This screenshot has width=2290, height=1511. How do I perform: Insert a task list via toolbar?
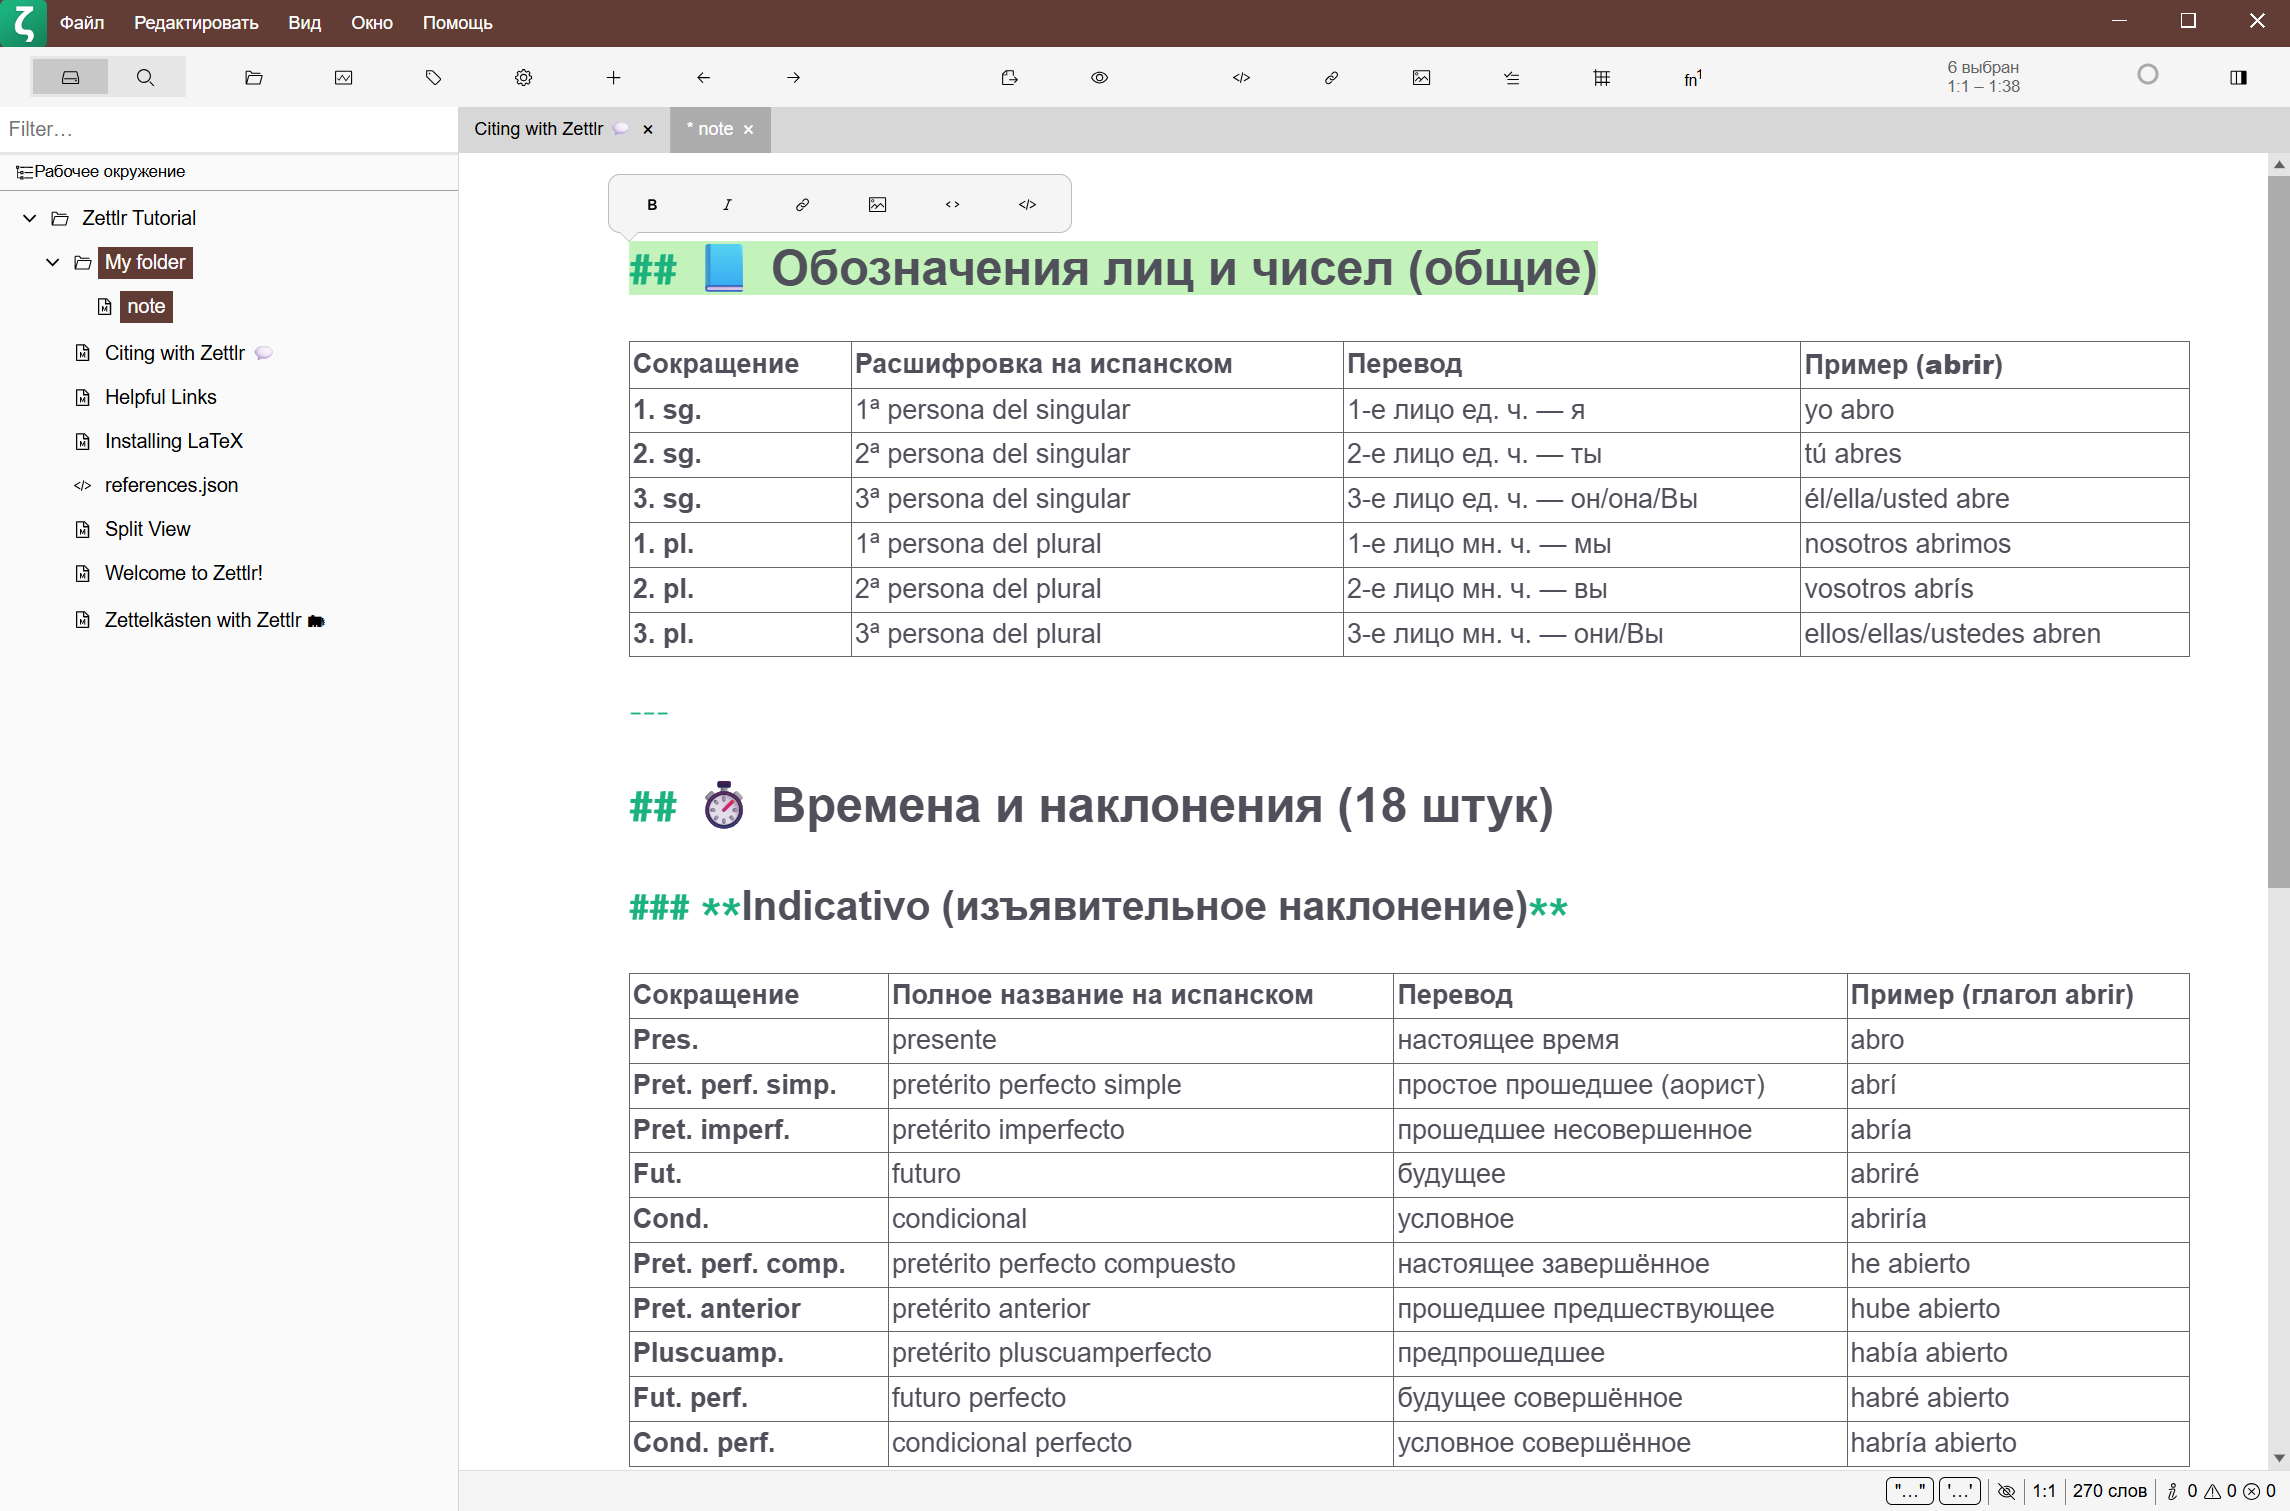[1511, 77]
